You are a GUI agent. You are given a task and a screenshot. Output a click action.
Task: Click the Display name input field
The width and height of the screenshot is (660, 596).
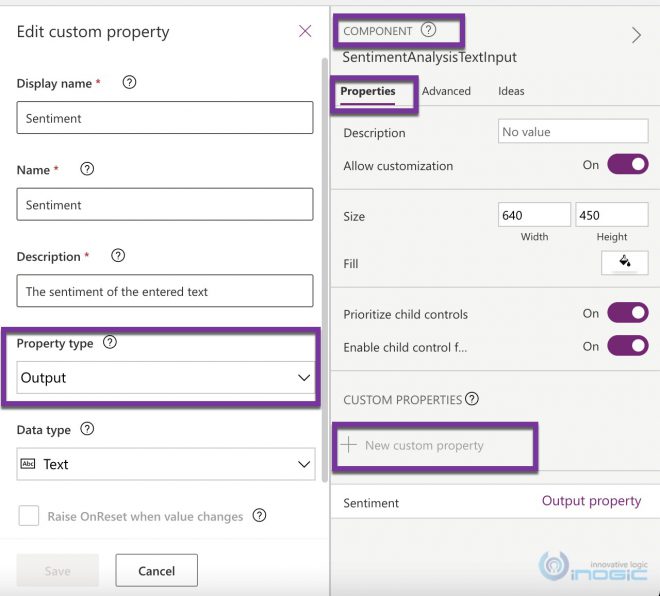click(165, 117)
